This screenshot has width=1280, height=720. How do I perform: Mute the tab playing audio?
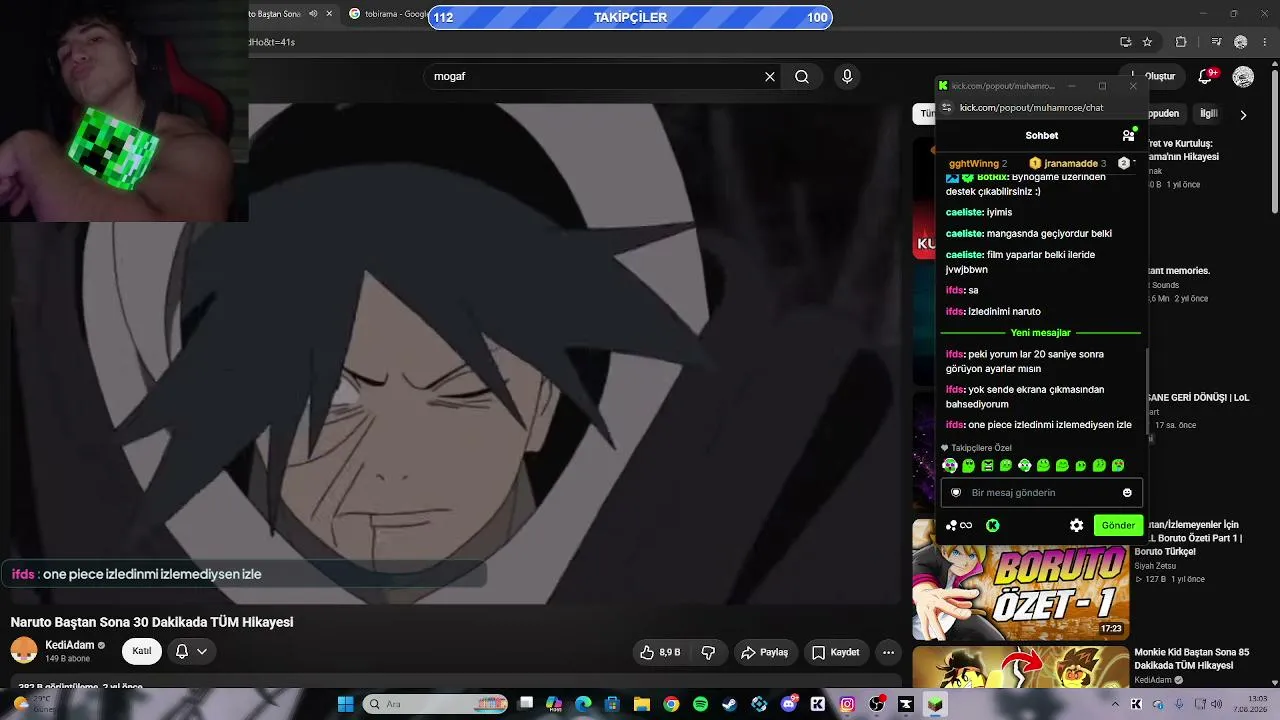313,14
